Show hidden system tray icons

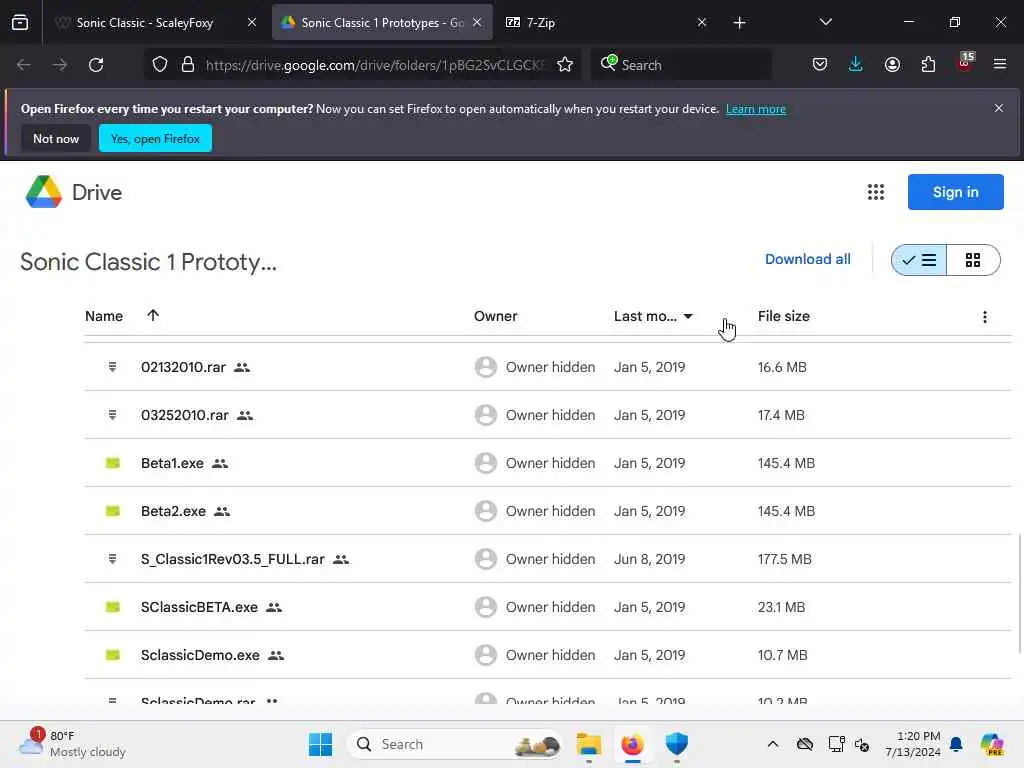(x=773, y=744)
